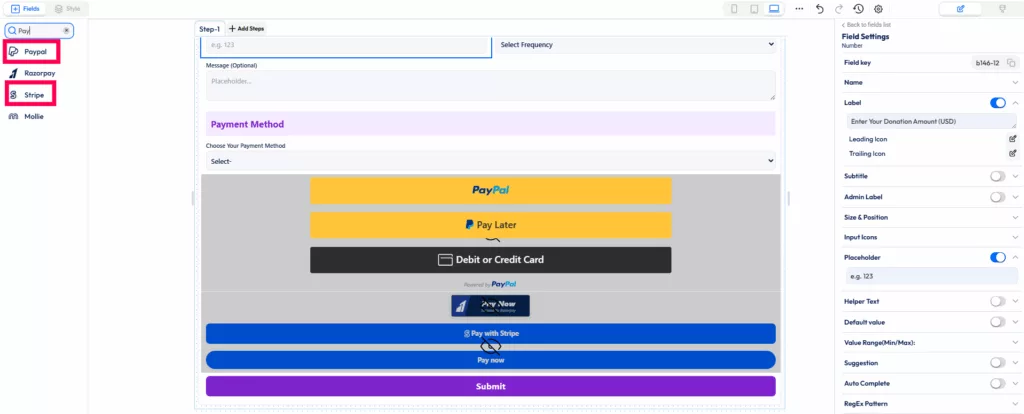Select the mobile device preview icon

click(x=735, y=9)
